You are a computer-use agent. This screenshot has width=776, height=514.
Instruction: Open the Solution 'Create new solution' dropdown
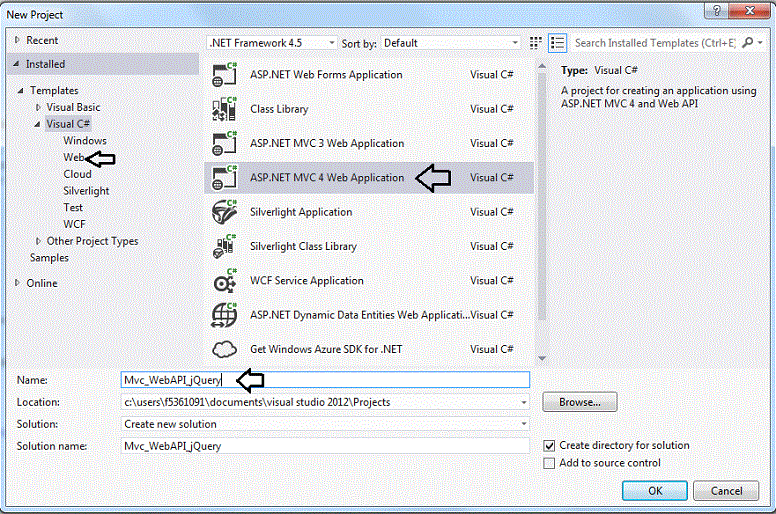(x=325, y=424)
